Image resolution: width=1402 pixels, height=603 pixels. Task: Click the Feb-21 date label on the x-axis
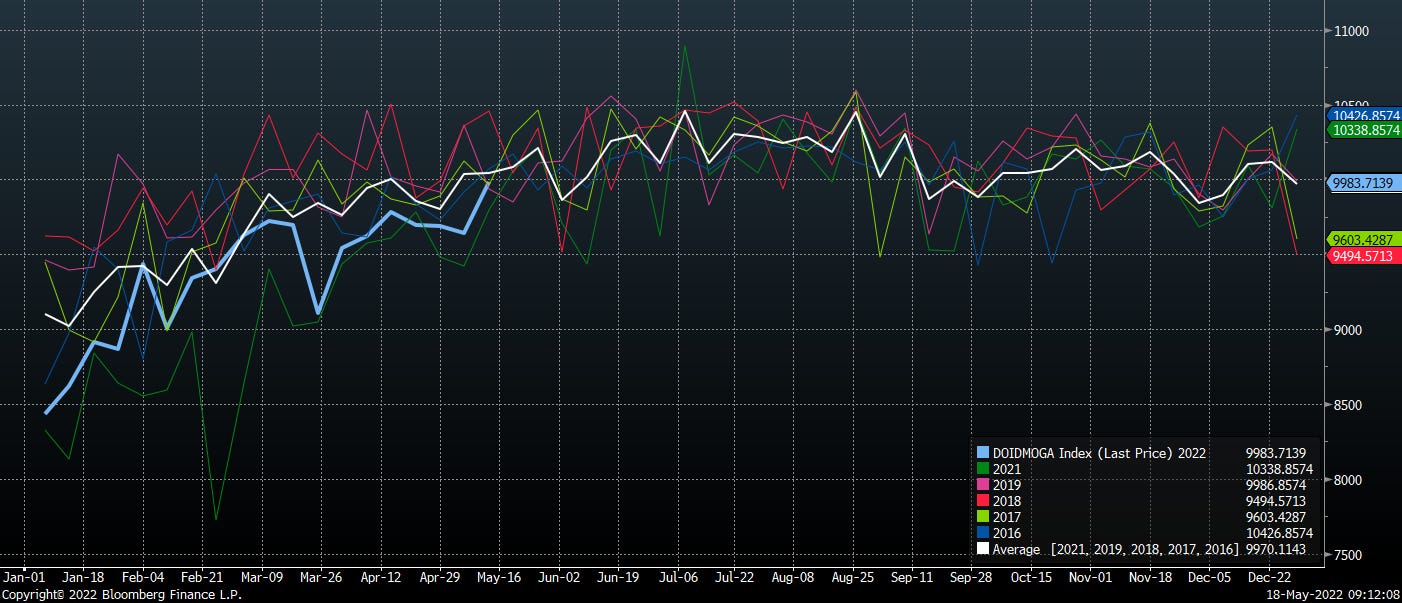[202, 578]
